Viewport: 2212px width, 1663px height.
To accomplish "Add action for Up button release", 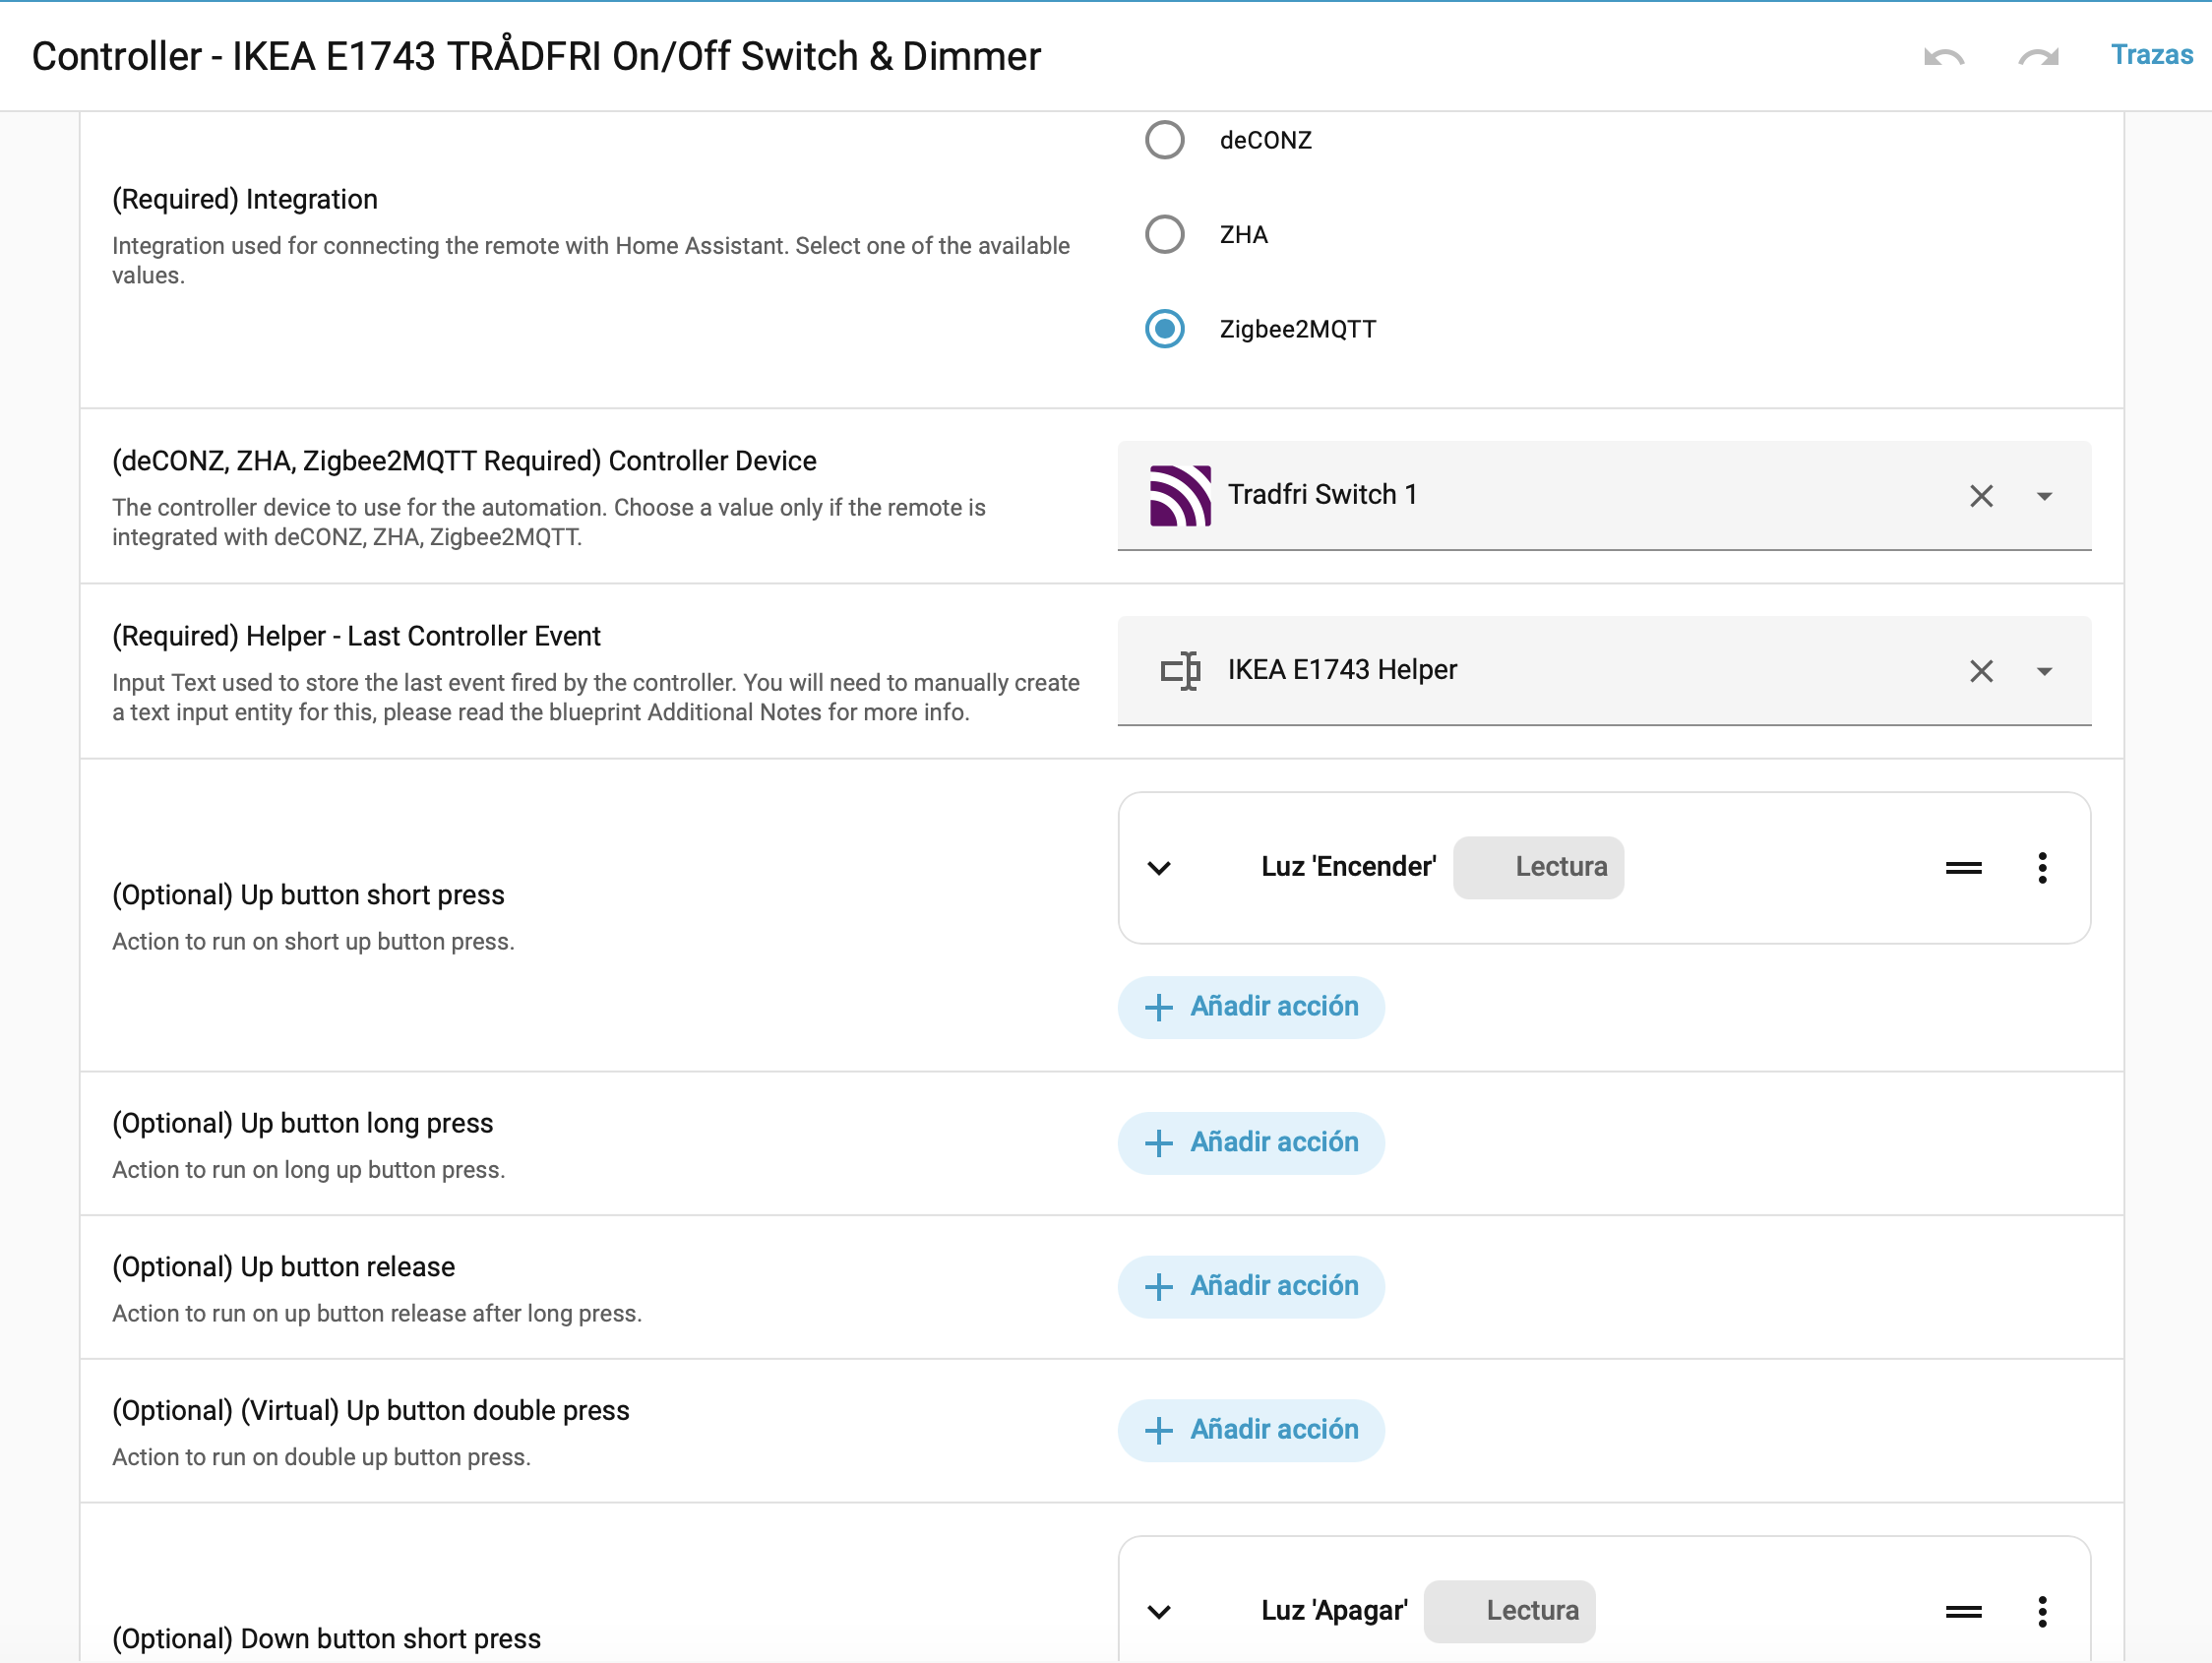I will 1250,1286.
